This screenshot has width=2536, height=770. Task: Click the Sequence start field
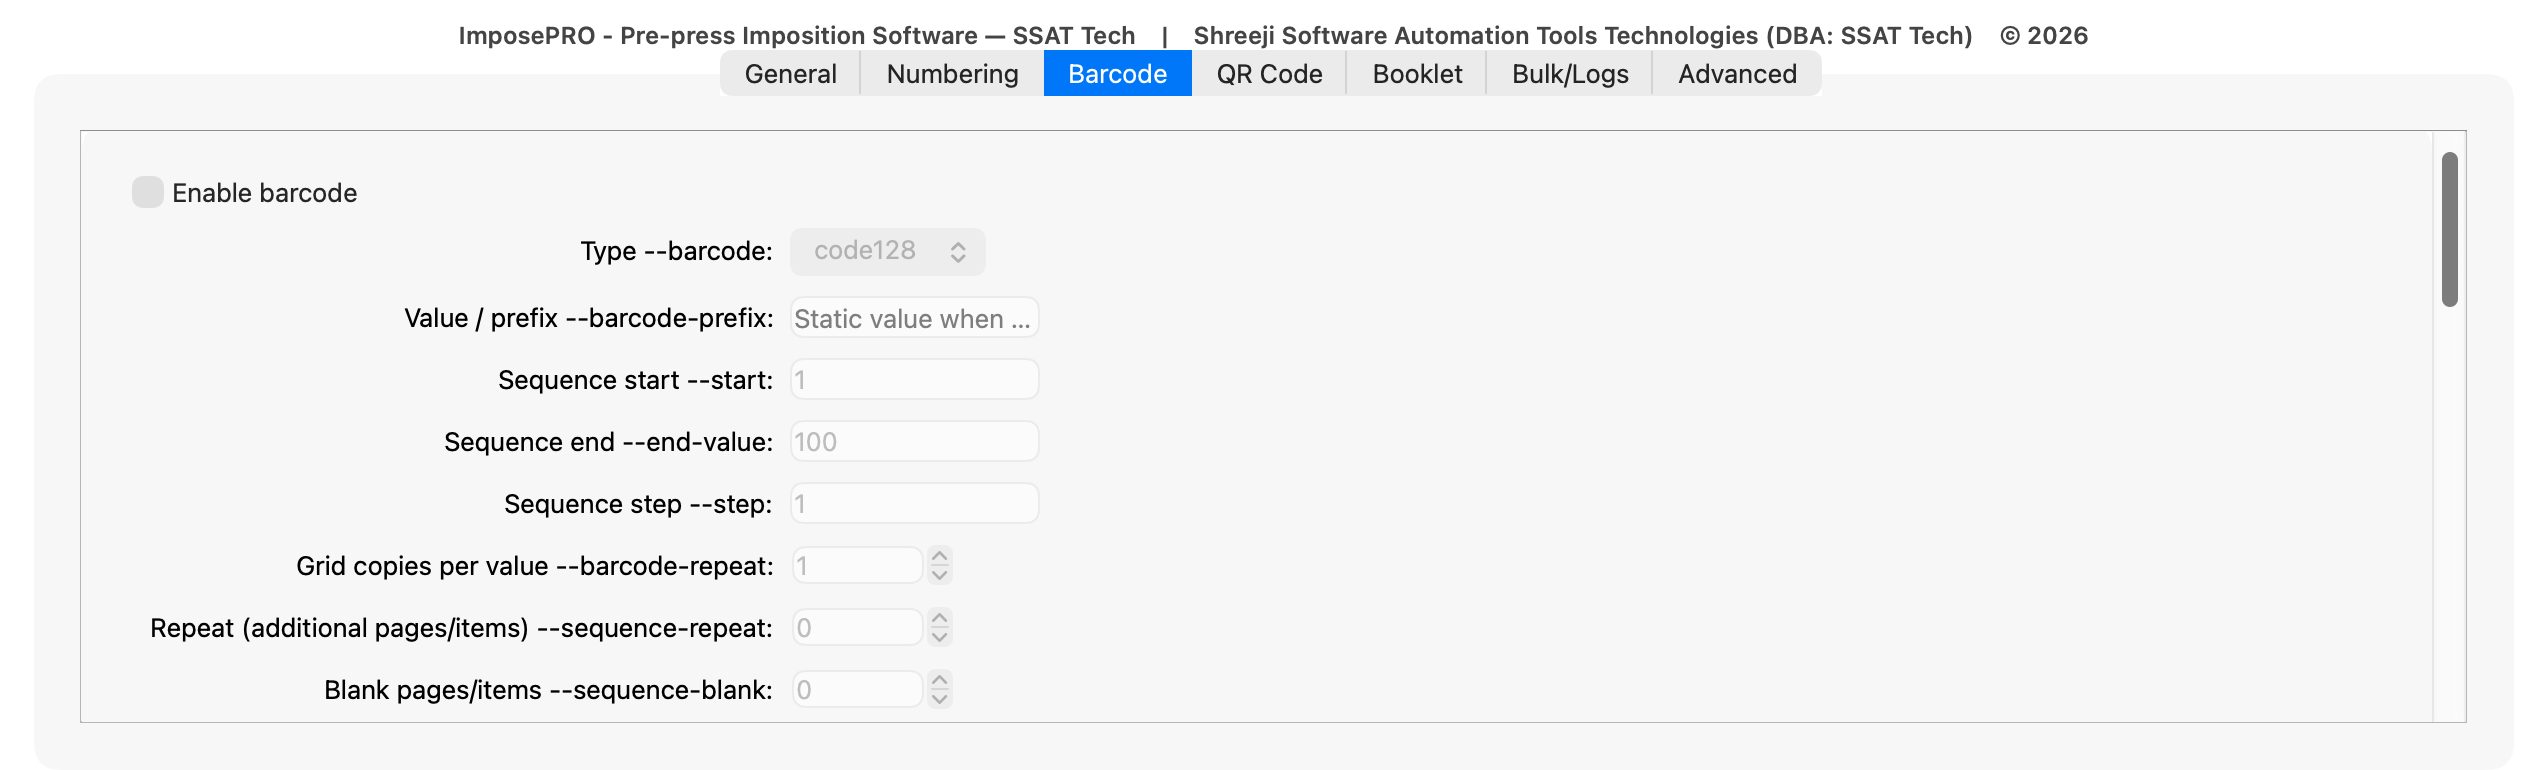click(x=915, y=380)
